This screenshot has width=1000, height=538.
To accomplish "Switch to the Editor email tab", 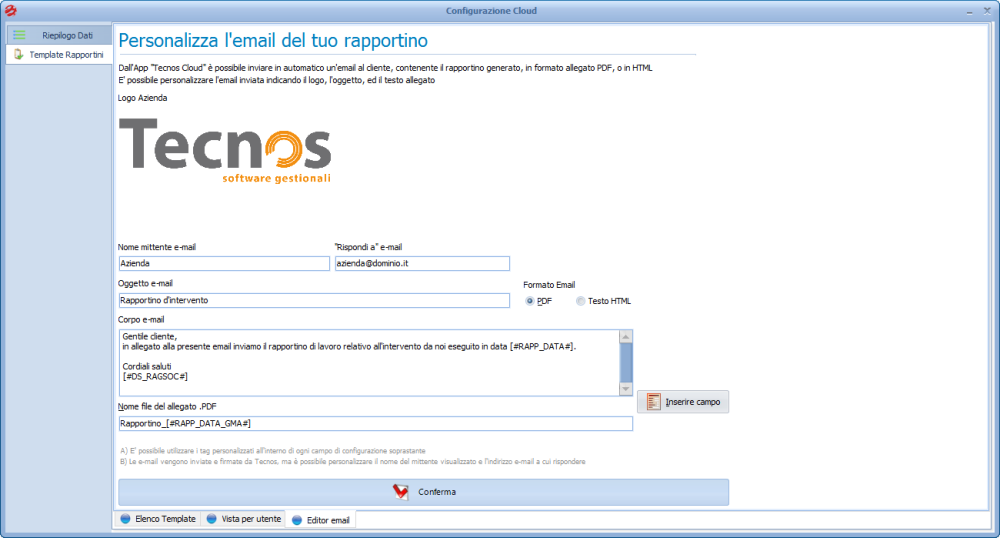I will pyautogui.click(x=320, y=520).
